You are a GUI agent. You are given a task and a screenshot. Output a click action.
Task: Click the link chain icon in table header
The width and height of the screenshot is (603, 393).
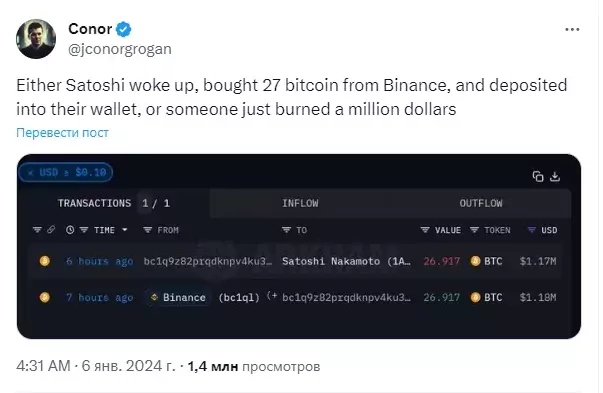click(51, 230)
